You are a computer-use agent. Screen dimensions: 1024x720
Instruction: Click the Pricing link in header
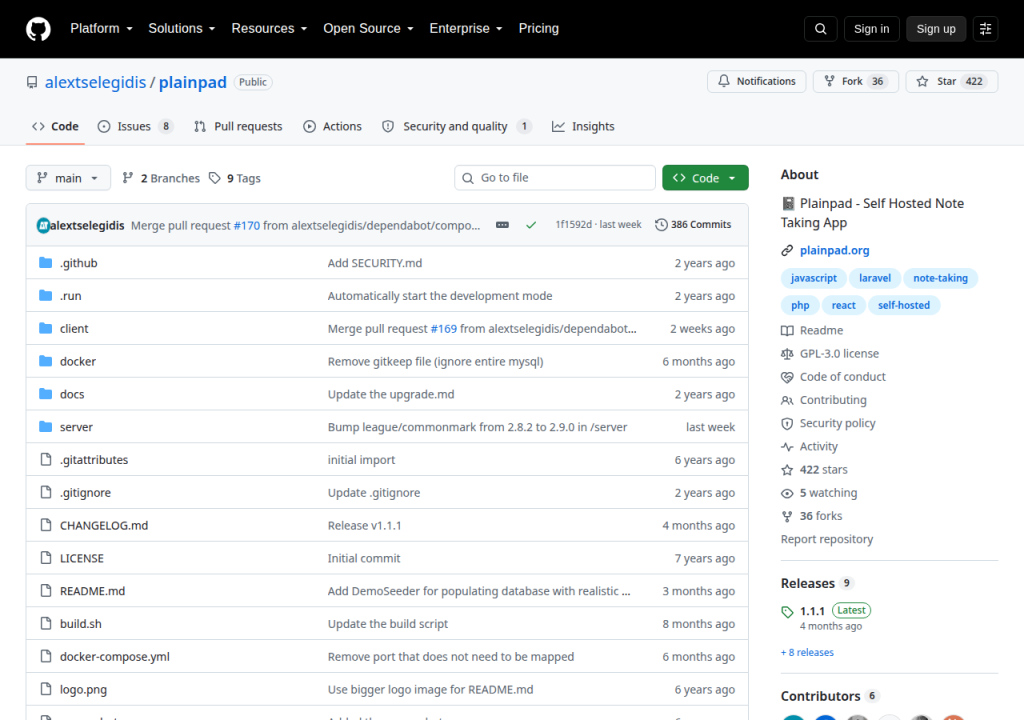click(539, 29)
